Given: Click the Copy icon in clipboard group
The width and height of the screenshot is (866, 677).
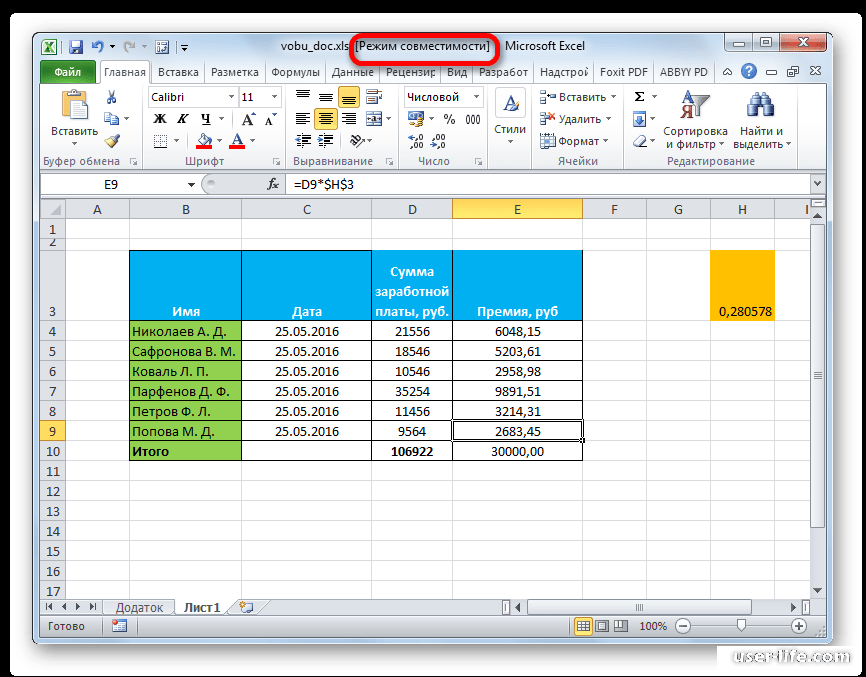Looking at the screenshot, I should click(x=112, y=119).
